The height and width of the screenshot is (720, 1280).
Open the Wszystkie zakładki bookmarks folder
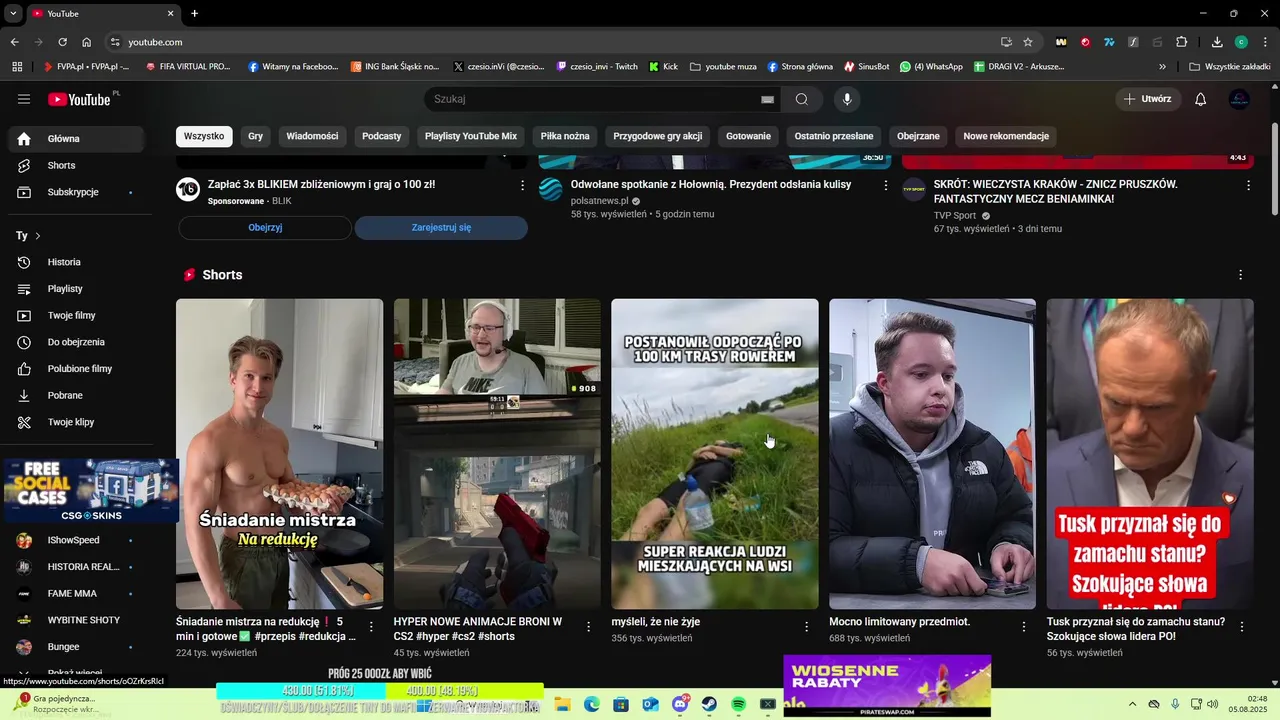(x=1230, y=67)
